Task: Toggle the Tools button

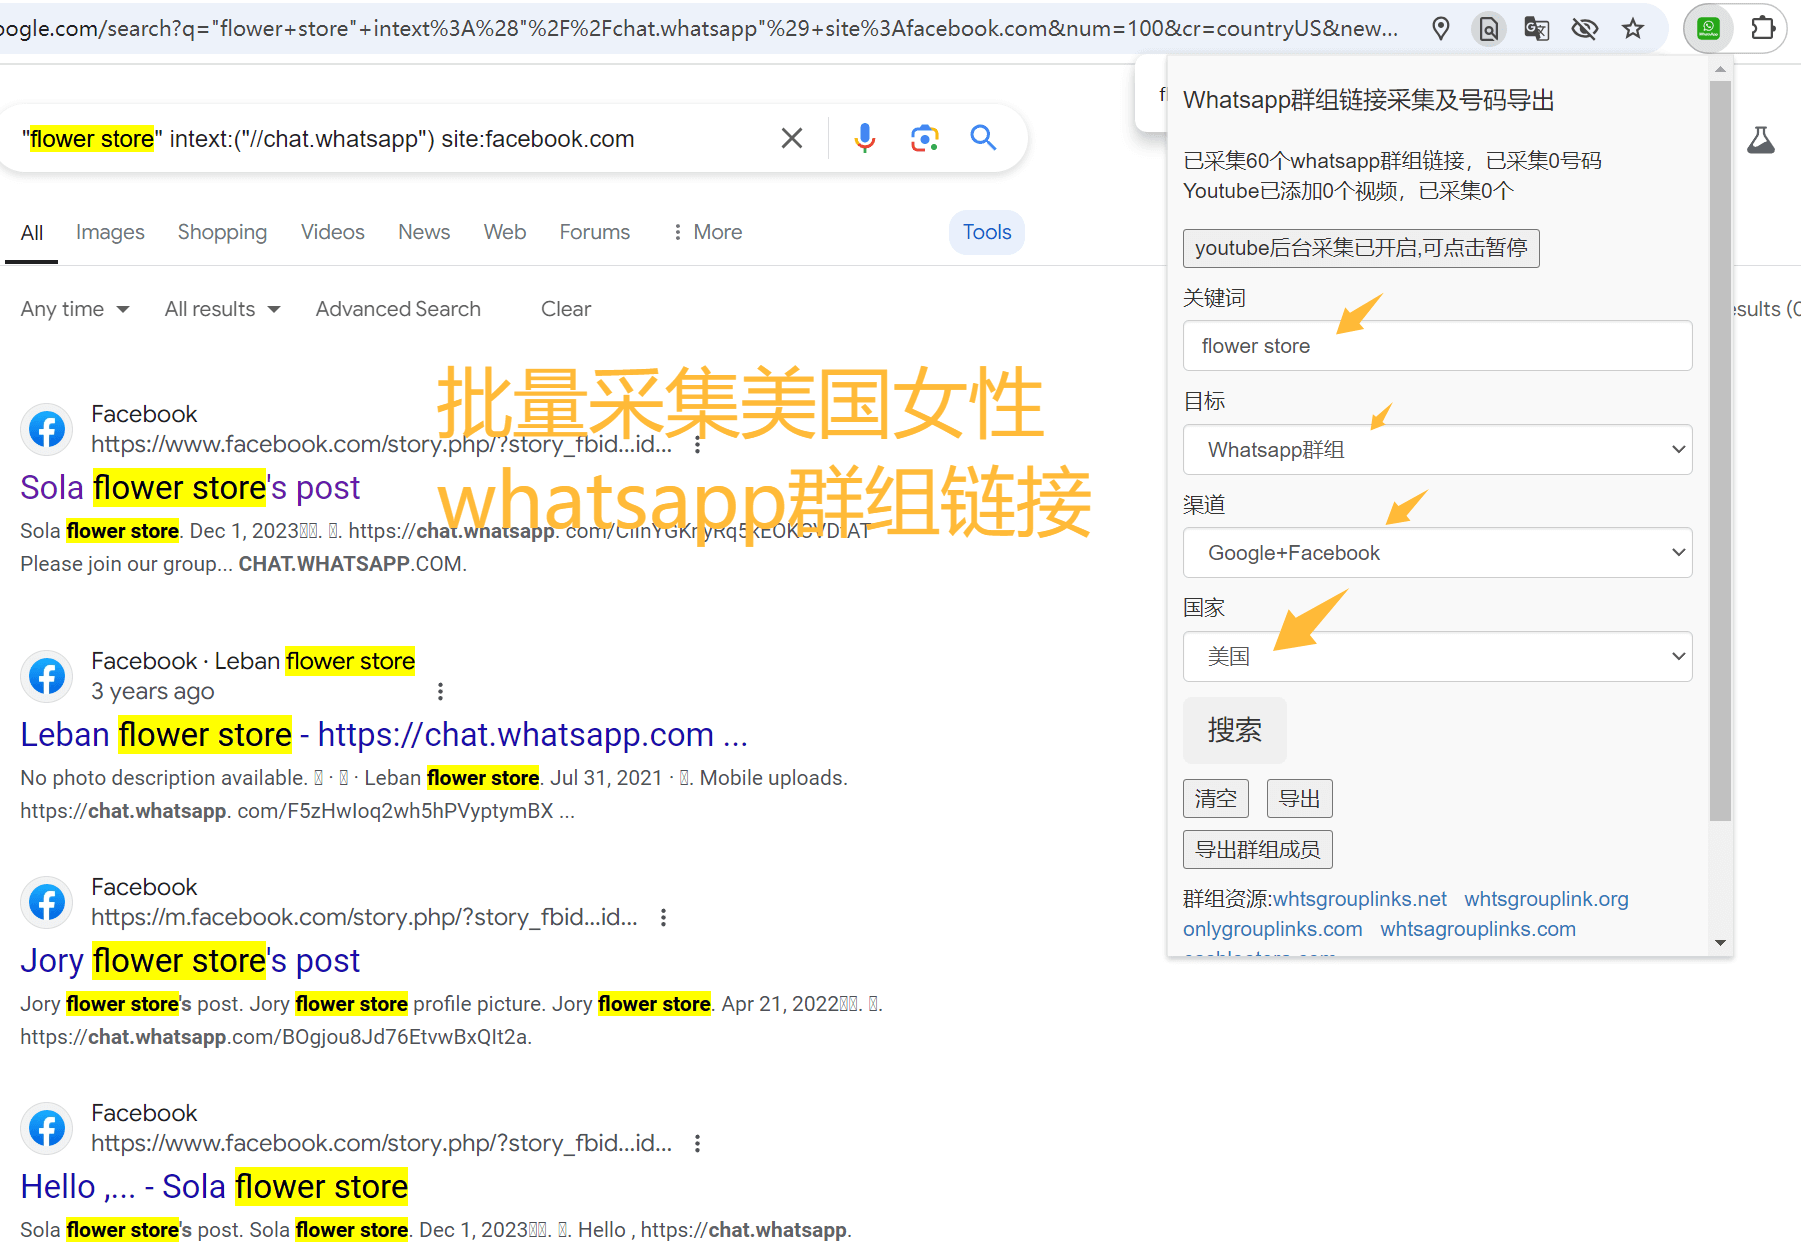Action: [987, 232]
